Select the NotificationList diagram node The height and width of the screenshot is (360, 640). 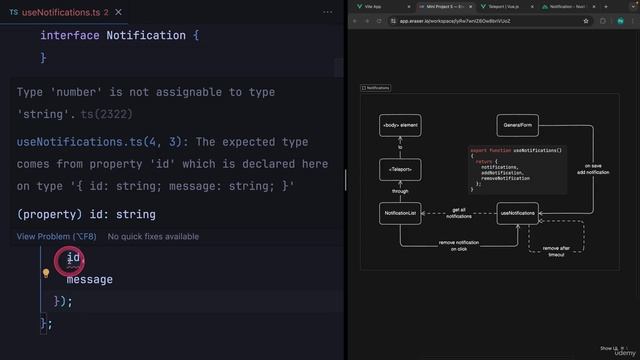[x=400, y=213]
